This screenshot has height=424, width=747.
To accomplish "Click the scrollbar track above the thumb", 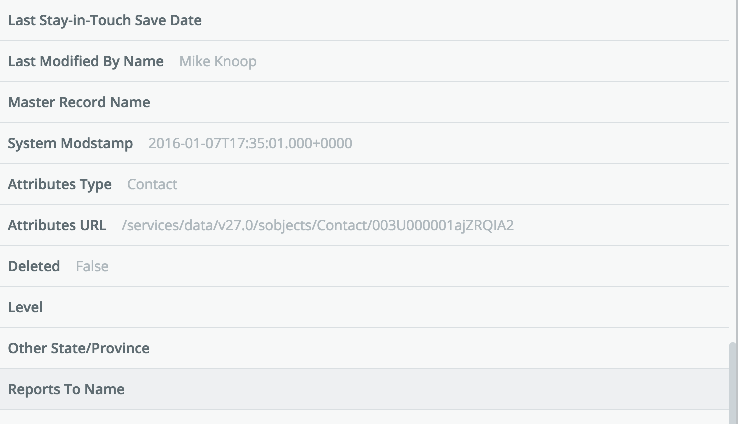I will tap(733, 171).
